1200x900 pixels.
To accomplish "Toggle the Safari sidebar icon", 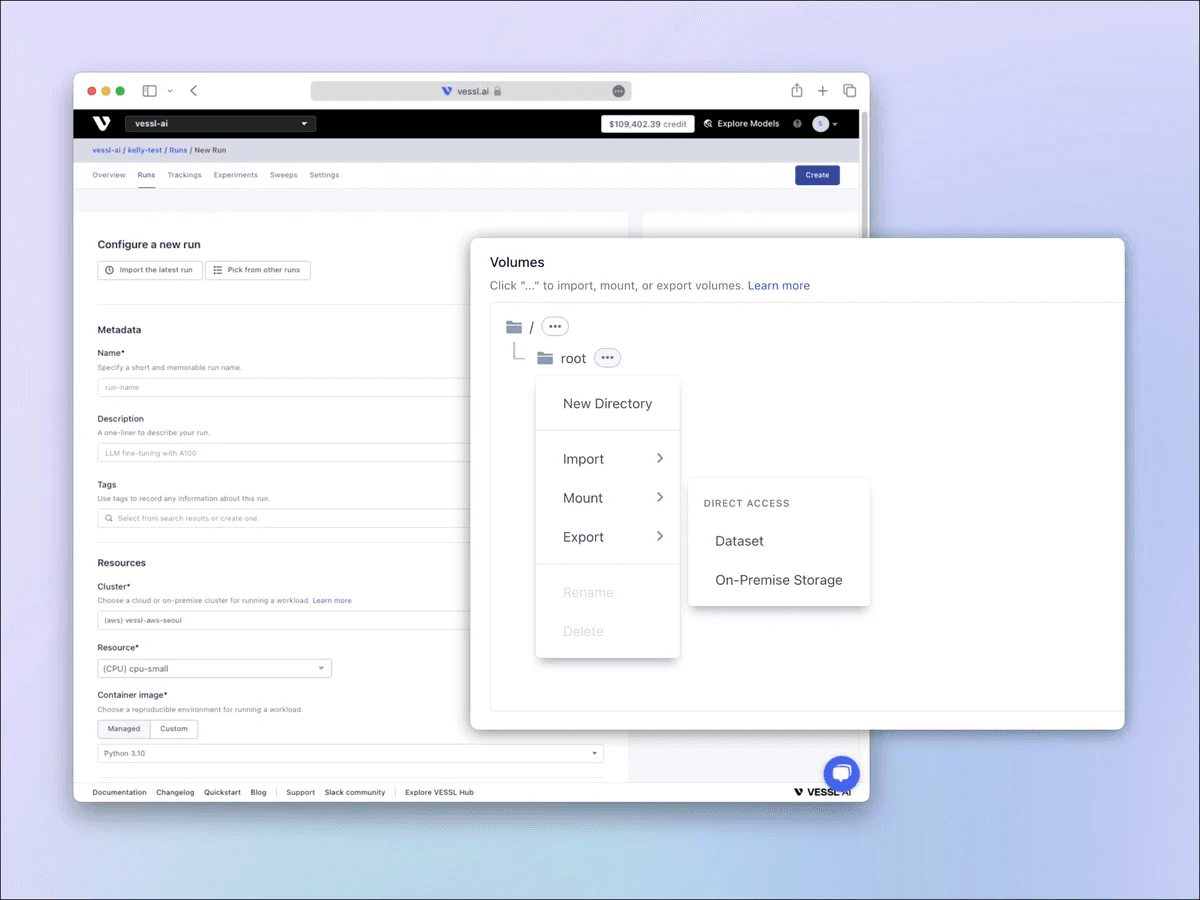I will coord(149,91).
